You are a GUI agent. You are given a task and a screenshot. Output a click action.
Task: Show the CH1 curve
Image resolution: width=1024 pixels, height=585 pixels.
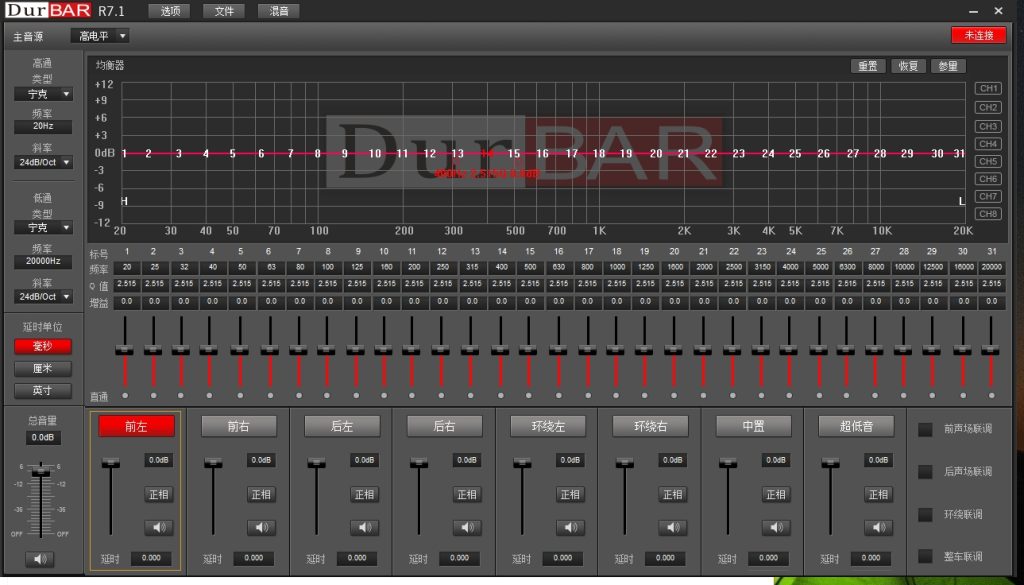click(x=988, y=88)
